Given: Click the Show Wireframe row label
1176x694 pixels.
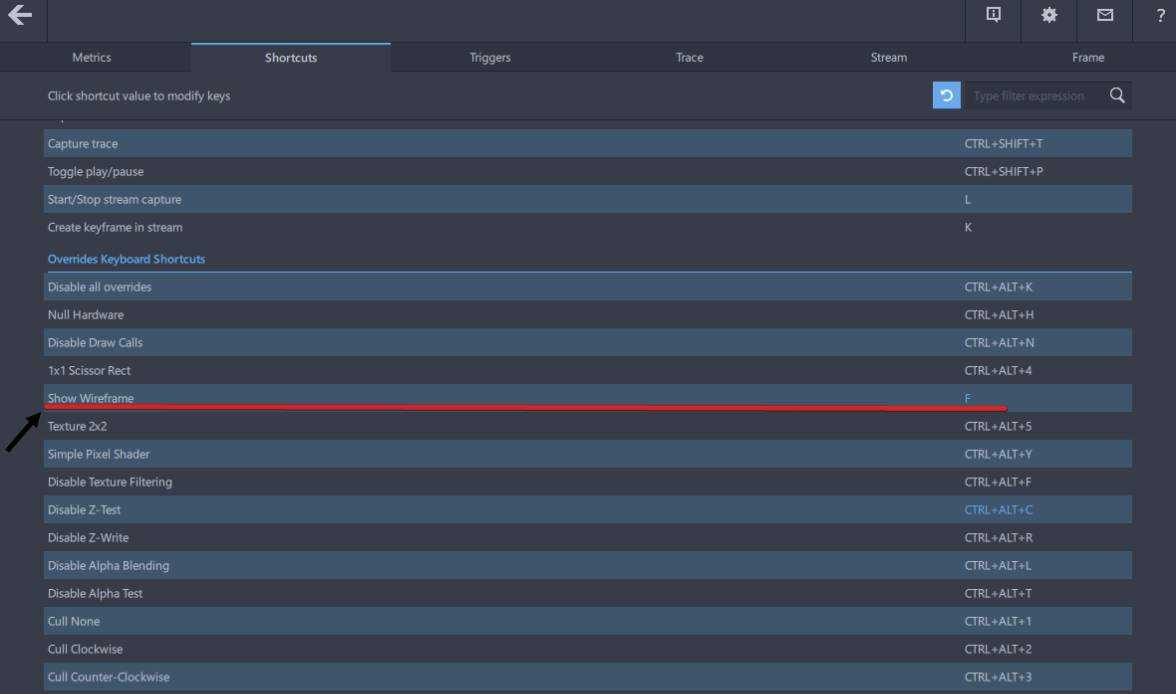Looking at the screenshot, I should (x=91, y=398).
